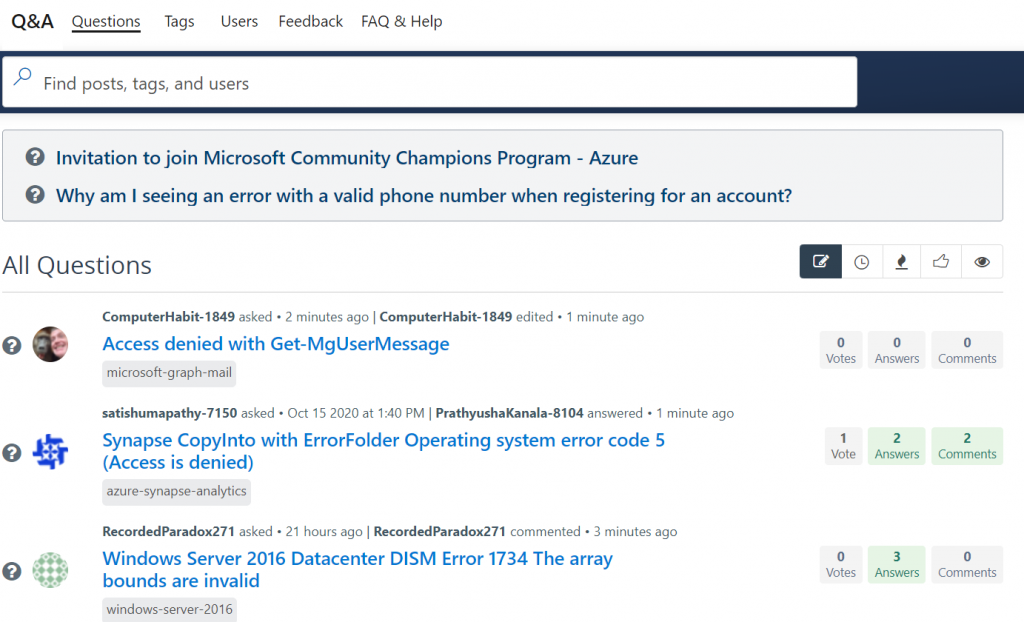Sort questions by clock icon
The width and height of the screenshot is (1024, 622).
point(861,262)
